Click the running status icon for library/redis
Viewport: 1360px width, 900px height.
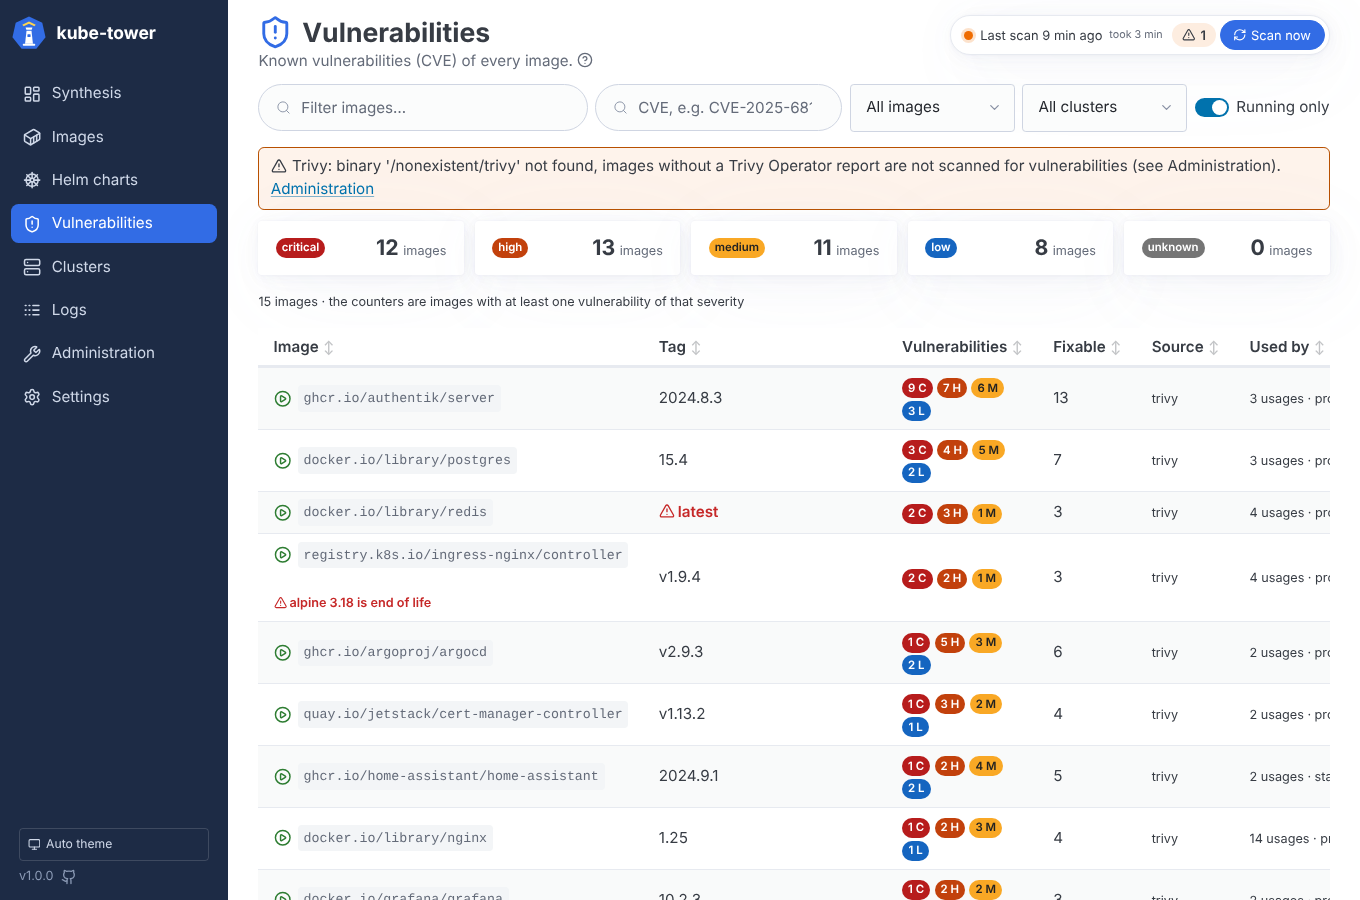pyautogui.click(x=283, y=513)
